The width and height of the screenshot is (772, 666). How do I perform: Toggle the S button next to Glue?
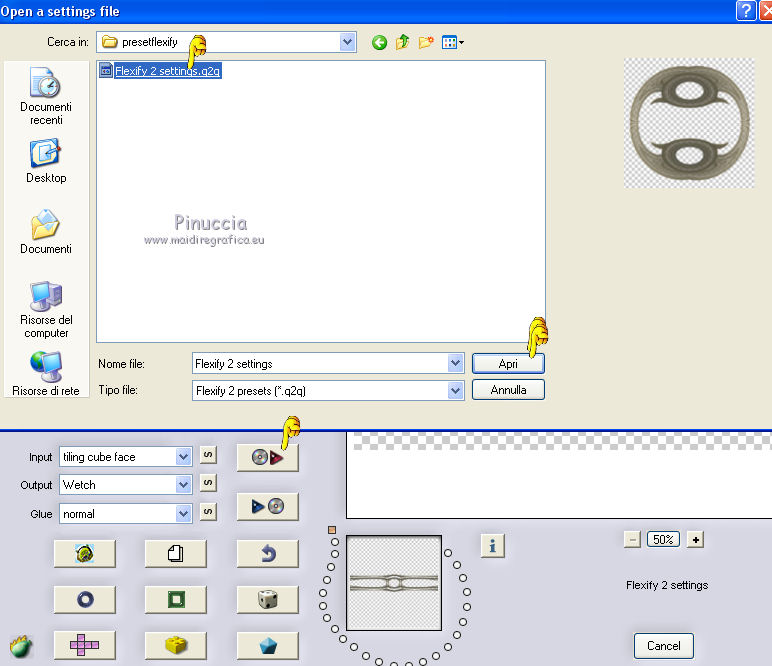[208, 512]
